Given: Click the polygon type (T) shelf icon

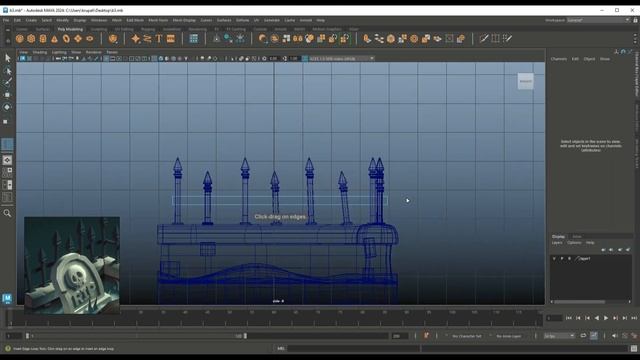Looking at the screenshot, I should coord(159,39).
